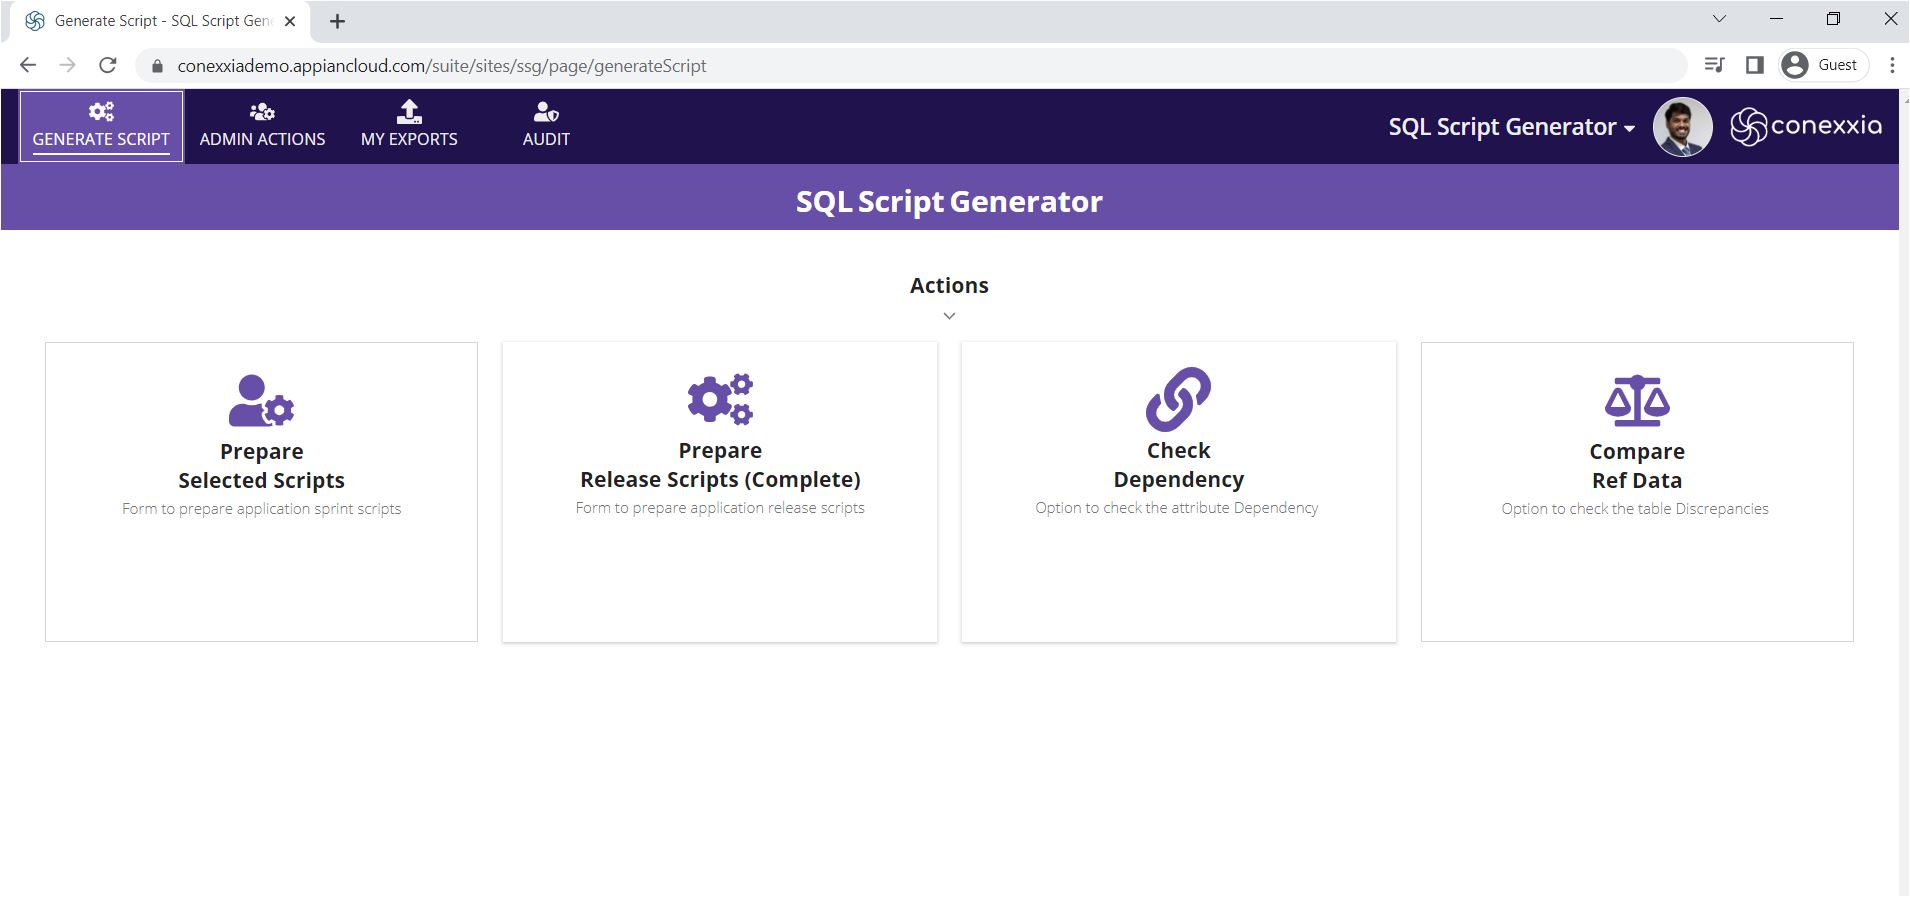The image size is (1910, 897).
Task: Click the padlock site info icon
Action: (156, 66)
